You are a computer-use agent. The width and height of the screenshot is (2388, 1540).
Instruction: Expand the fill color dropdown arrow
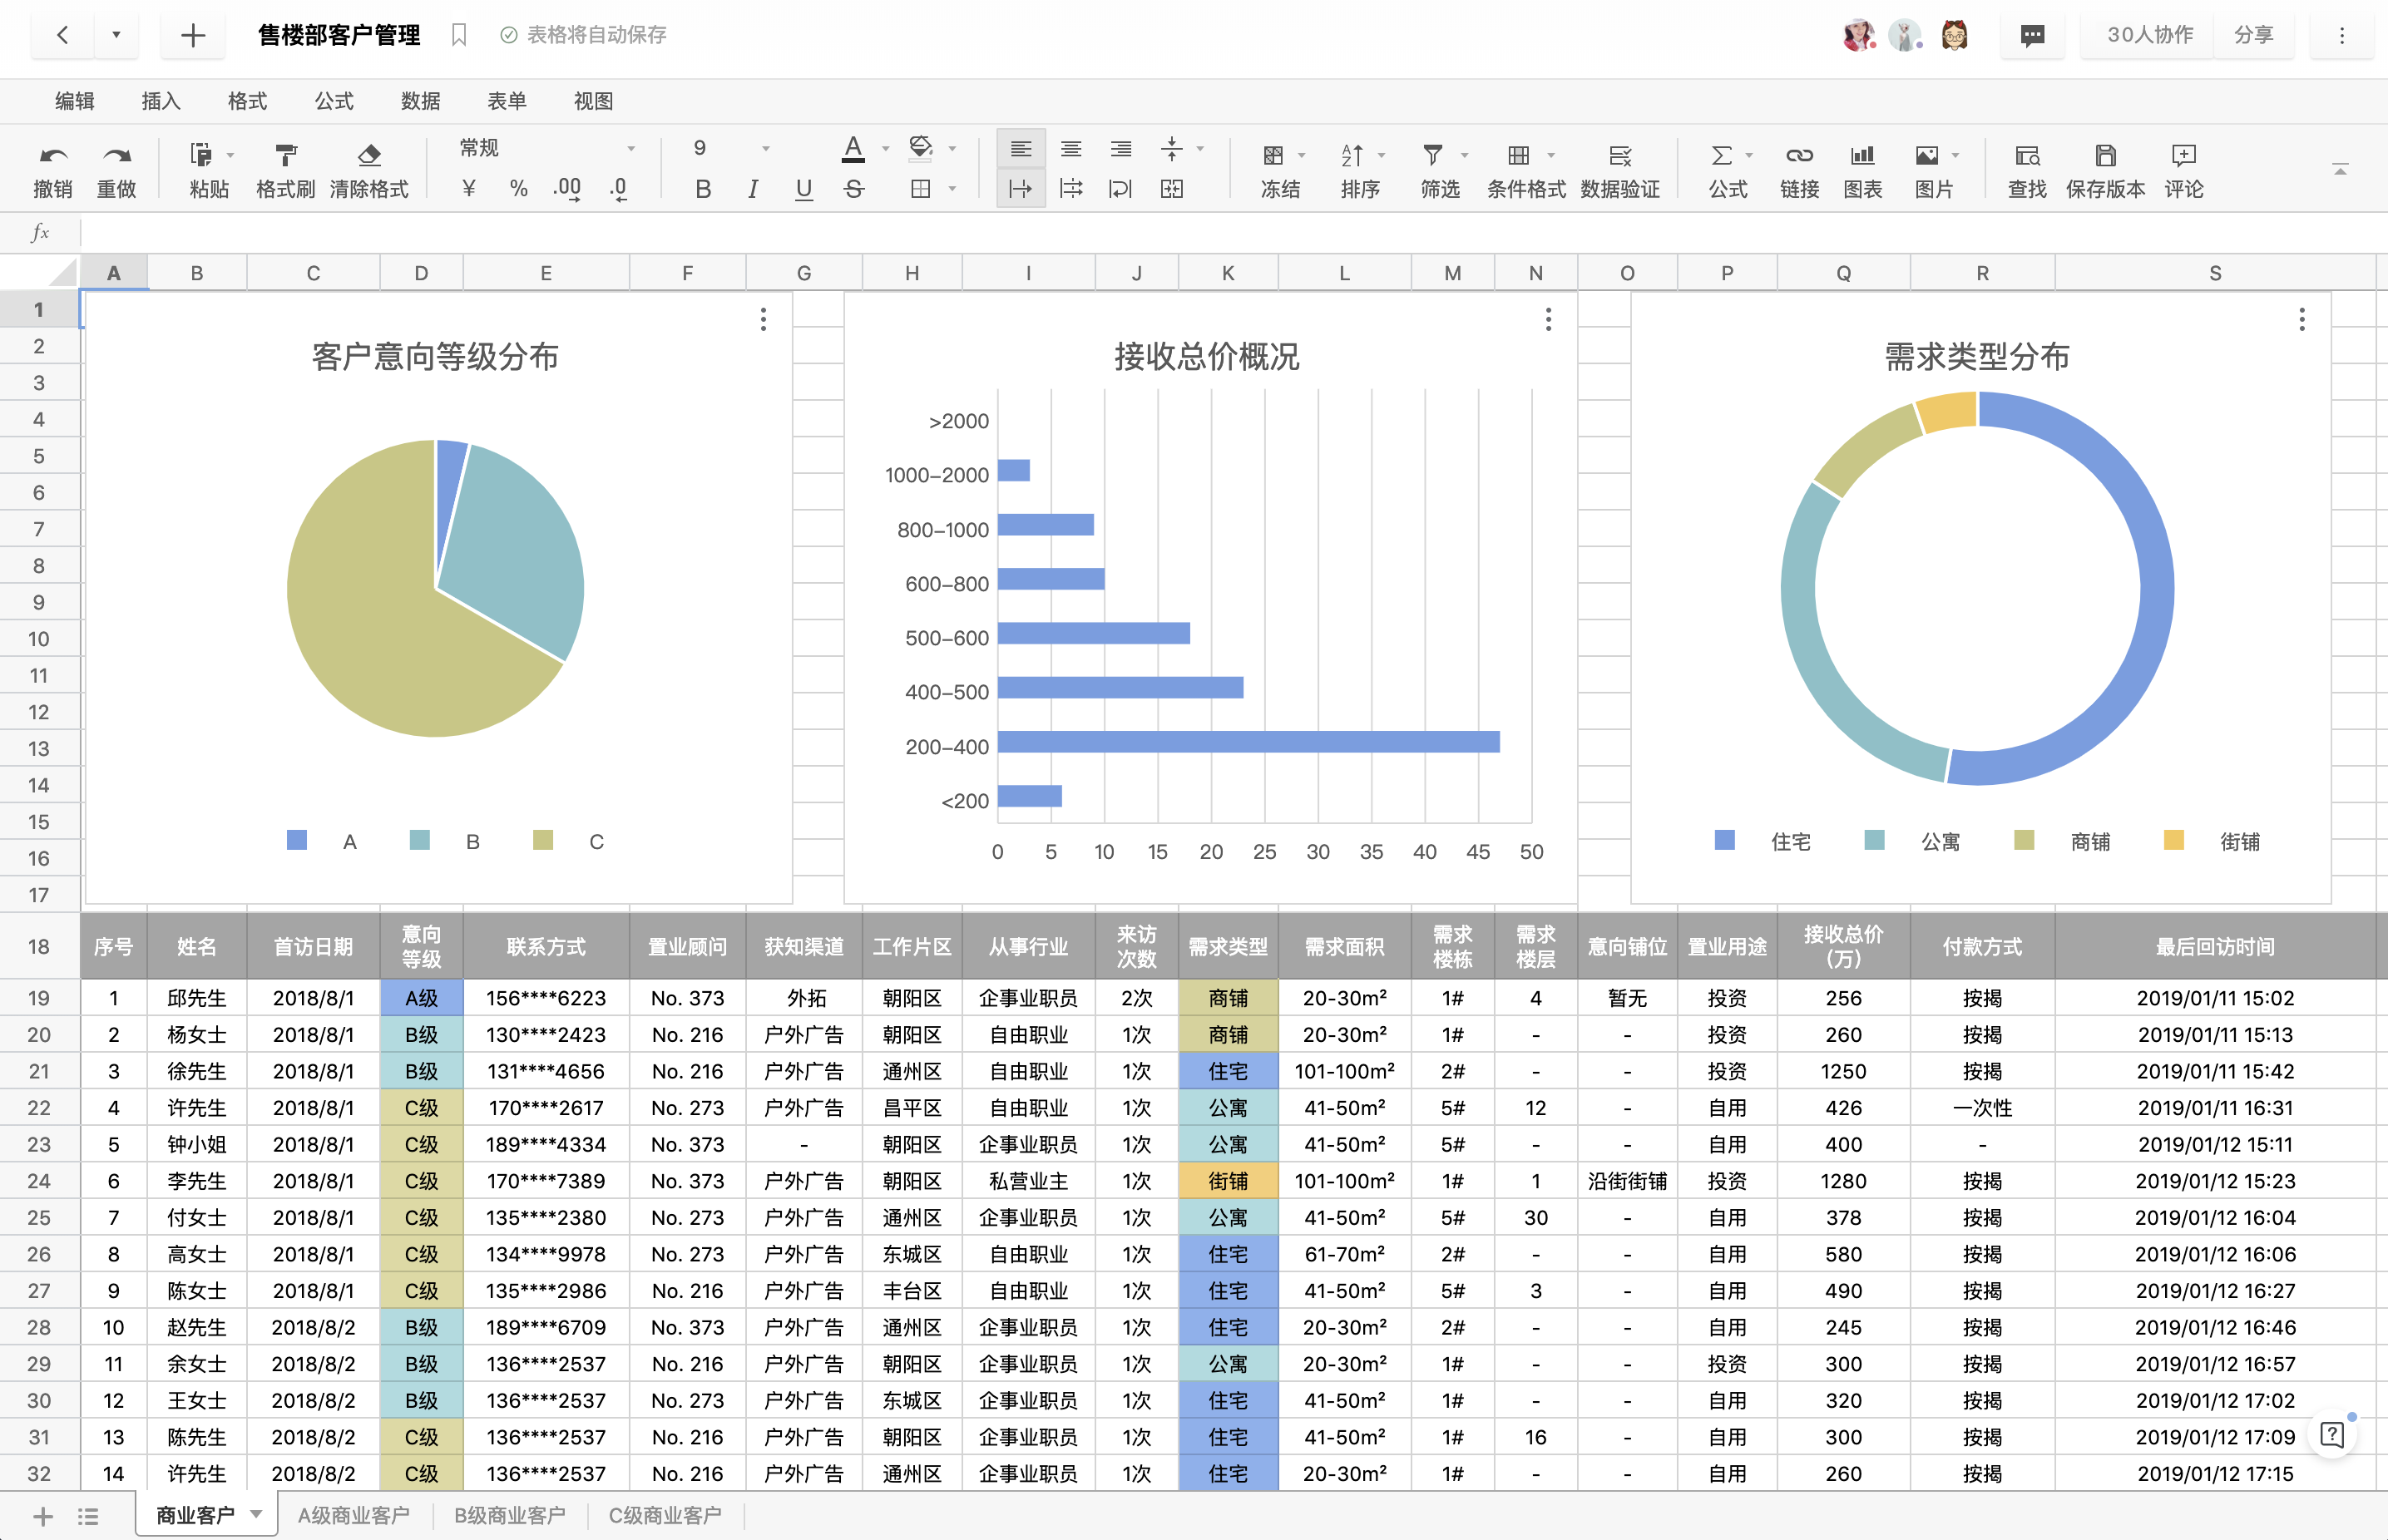(x=952, y=149)
